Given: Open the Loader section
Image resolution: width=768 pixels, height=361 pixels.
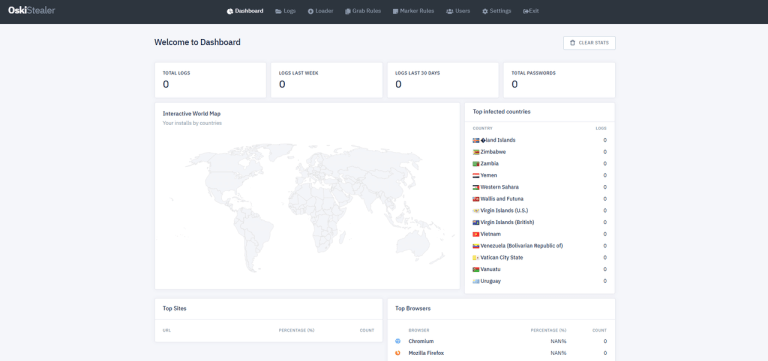Looking at the screenshot, I should 320,11.
